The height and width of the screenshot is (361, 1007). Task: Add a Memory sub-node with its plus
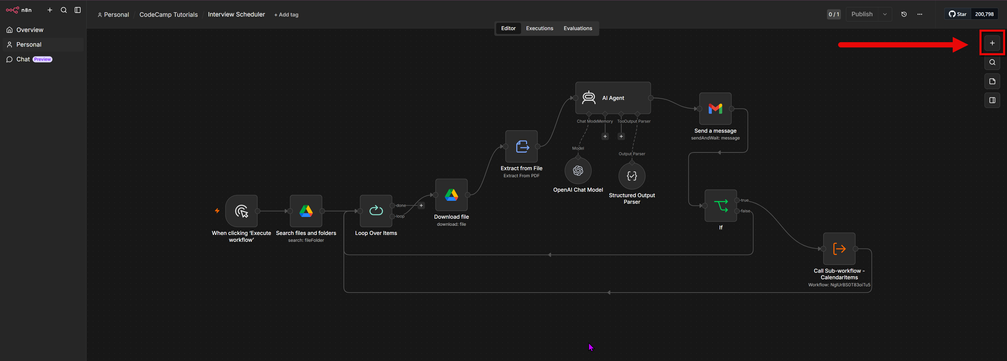pos(605,136)
